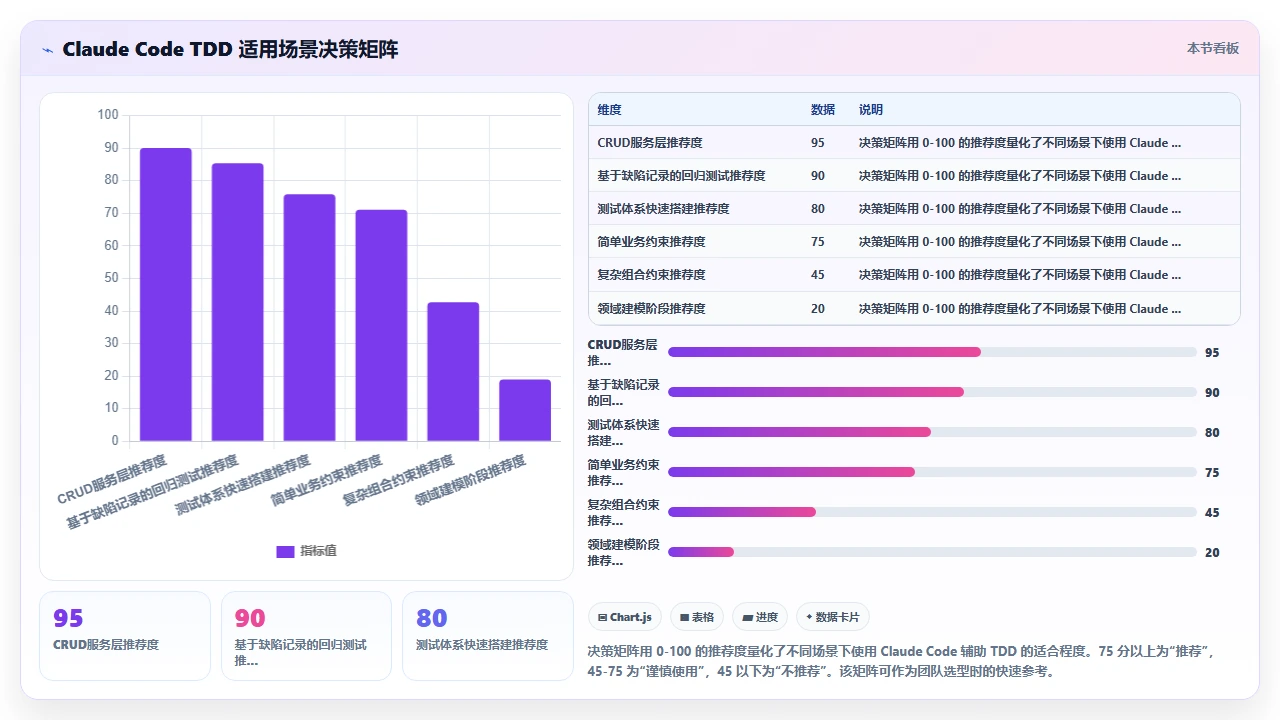The image size is (1280, 720).
Task: Click the CRUD服务层 progress bar
Action: pyautogui.click(x=932, y=352)
